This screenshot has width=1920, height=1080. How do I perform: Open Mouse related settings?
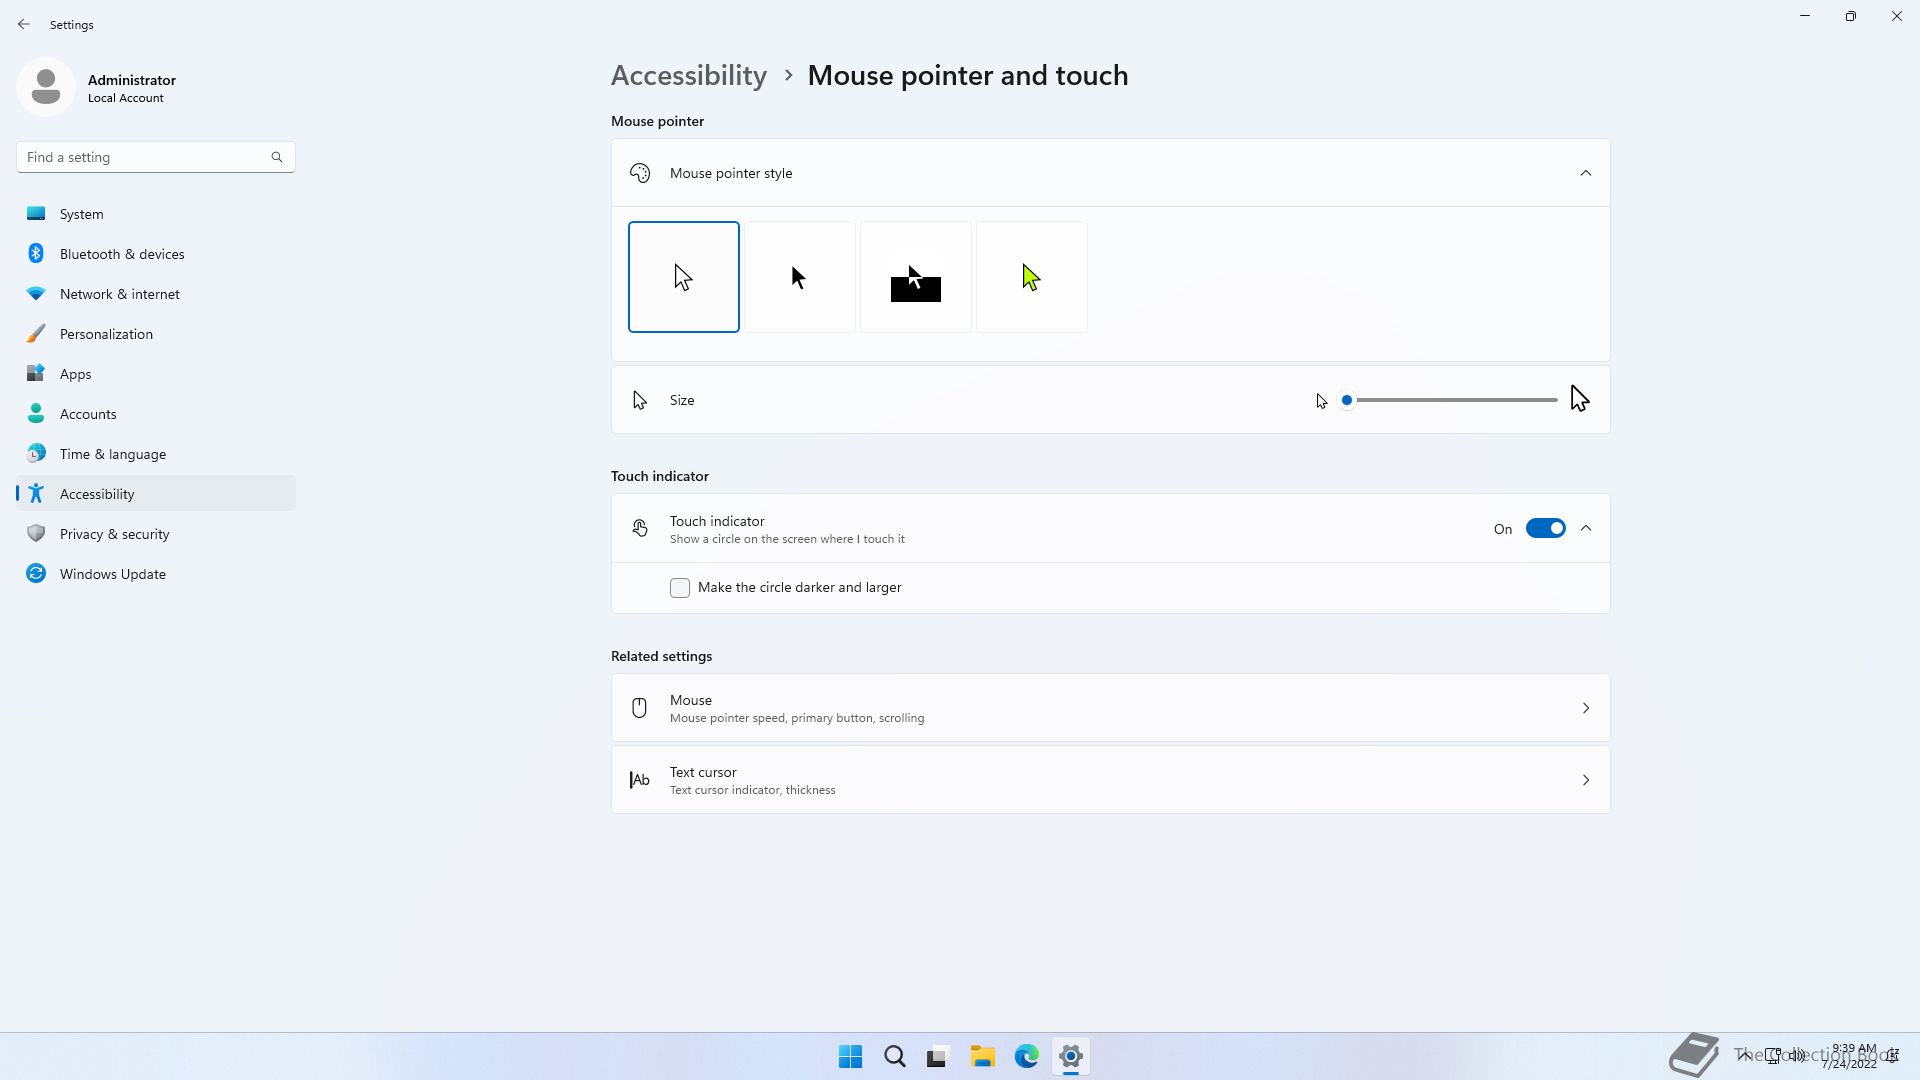click(x=1110, y=708)
